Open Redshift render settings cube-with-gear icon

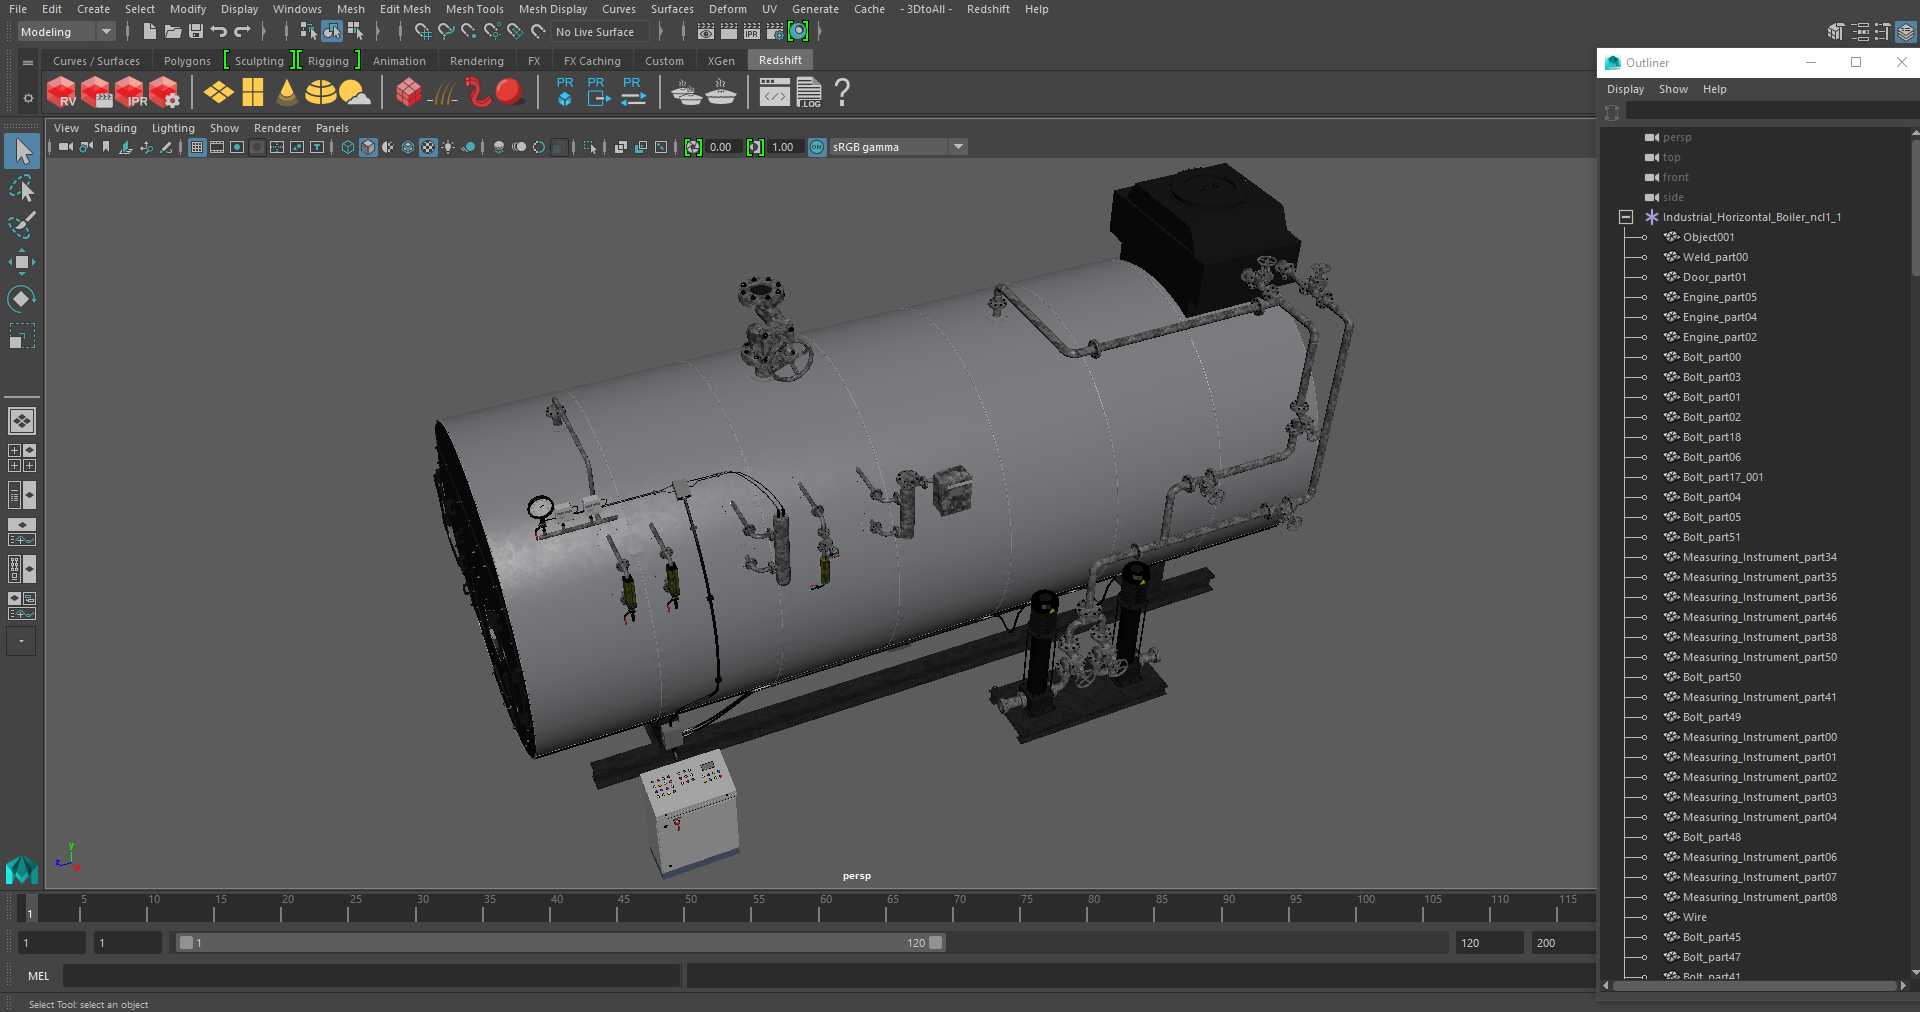[165, 93]
